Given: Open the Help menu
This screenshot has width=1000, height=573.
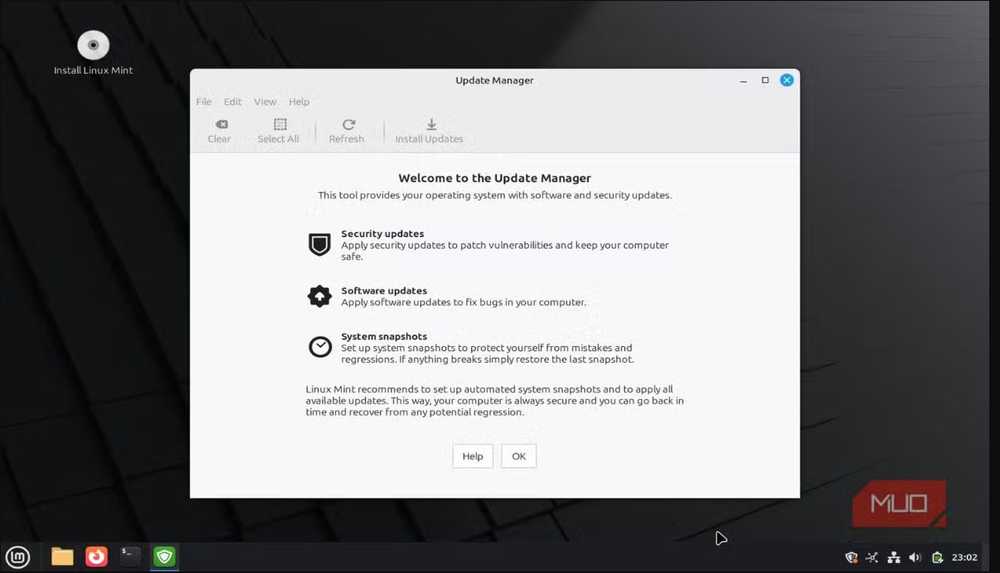Looking at the screenshot, I should 298,101.
